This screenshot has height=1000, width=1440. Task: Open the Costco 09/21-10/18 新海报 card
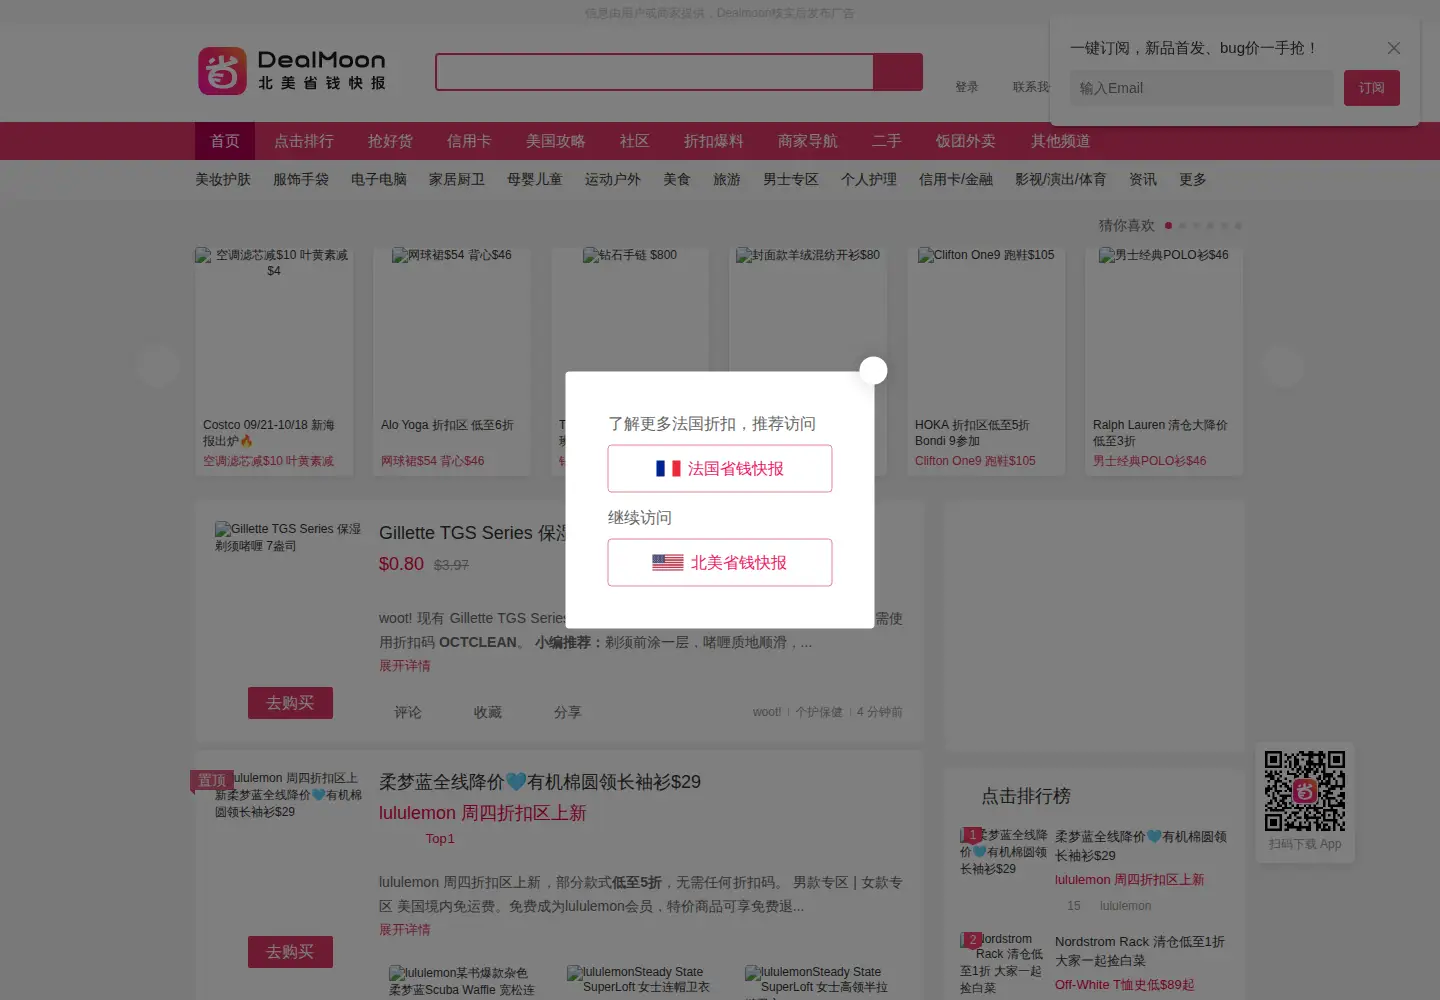click(274, 362)
